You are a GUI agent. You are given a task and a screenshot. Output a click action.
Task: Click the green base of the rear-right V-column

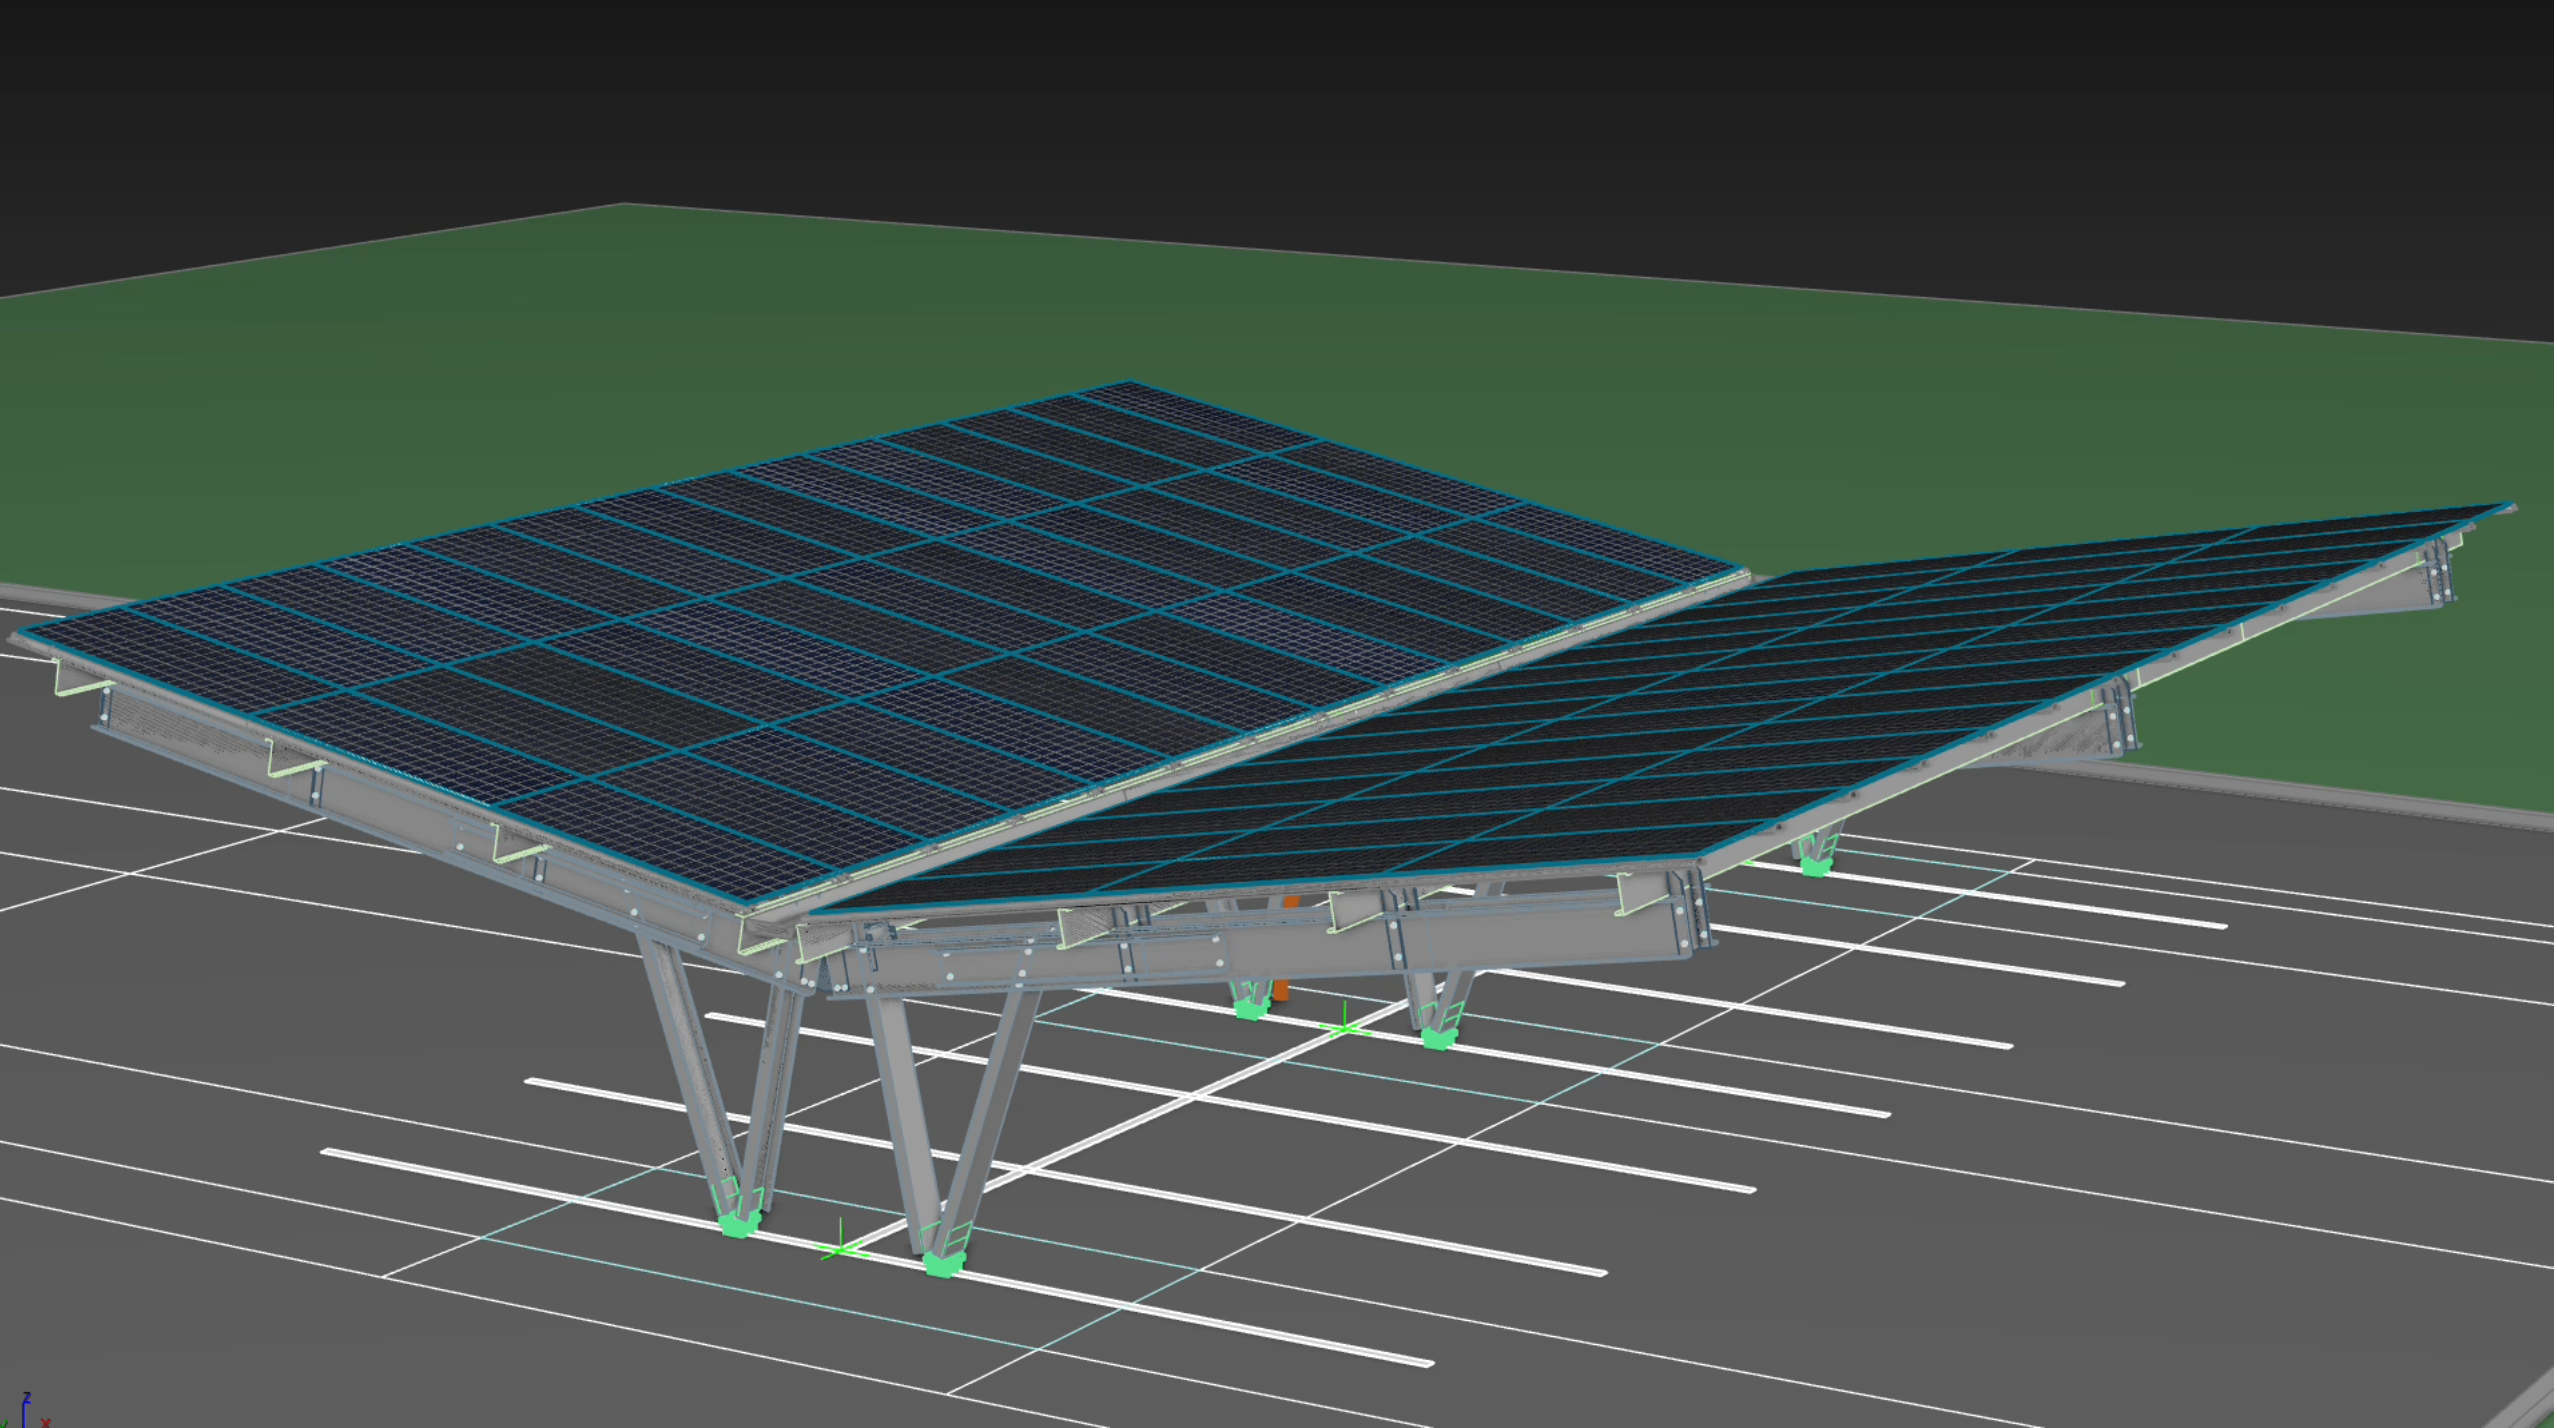[x=1438, y=1039]
